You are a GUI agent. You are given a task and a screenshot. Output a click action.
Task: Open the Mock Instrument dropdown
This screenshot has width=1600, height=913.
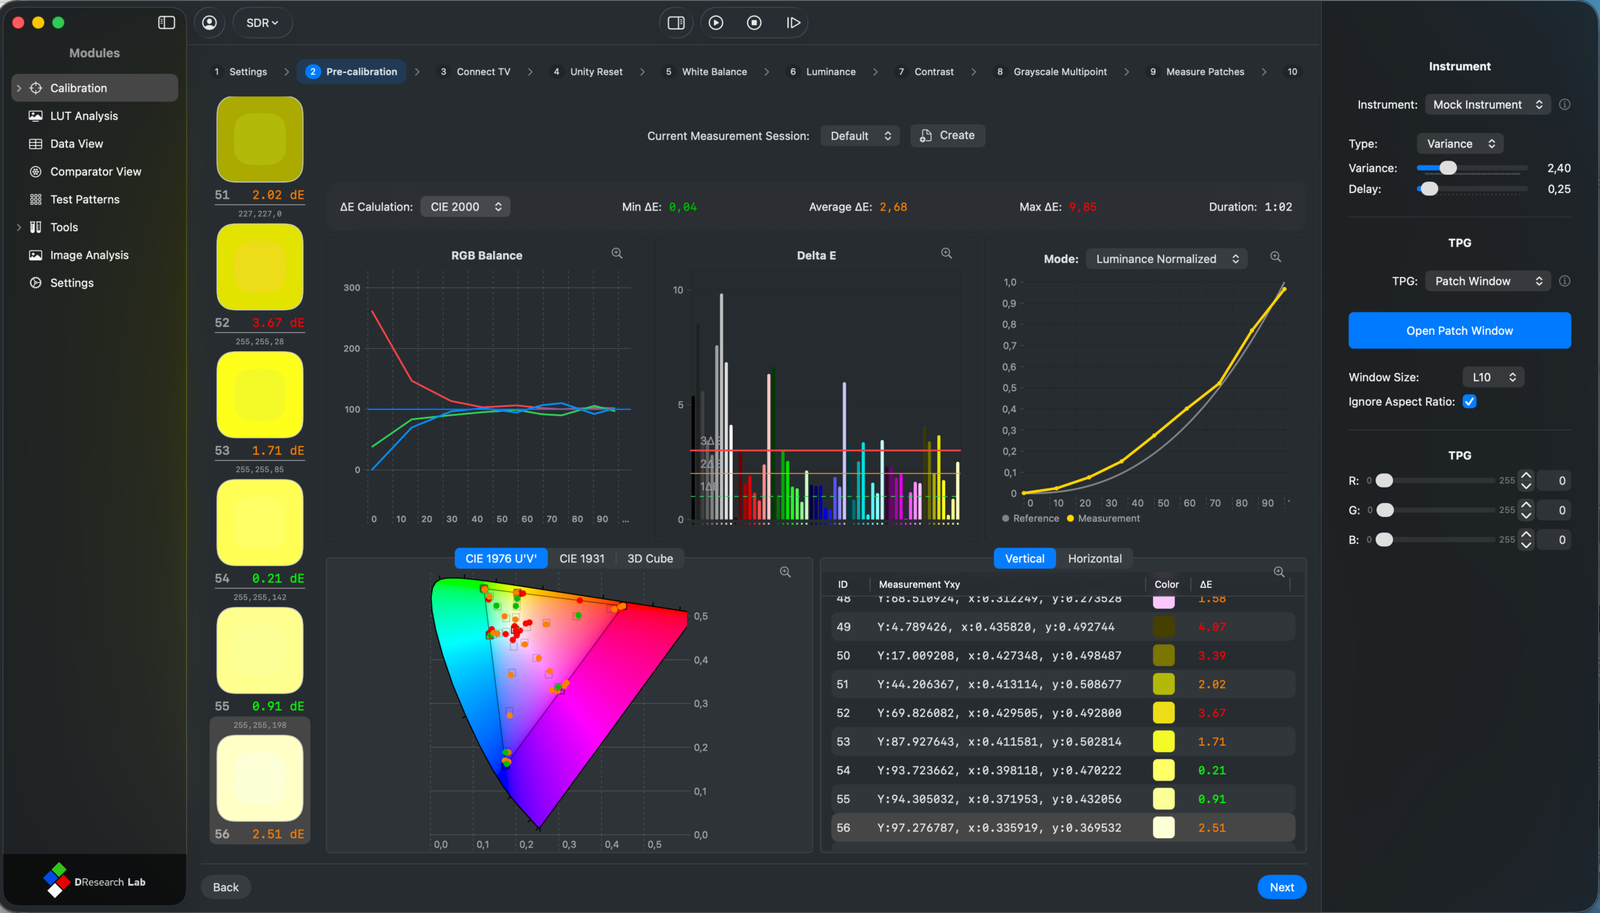(1486, 104)
